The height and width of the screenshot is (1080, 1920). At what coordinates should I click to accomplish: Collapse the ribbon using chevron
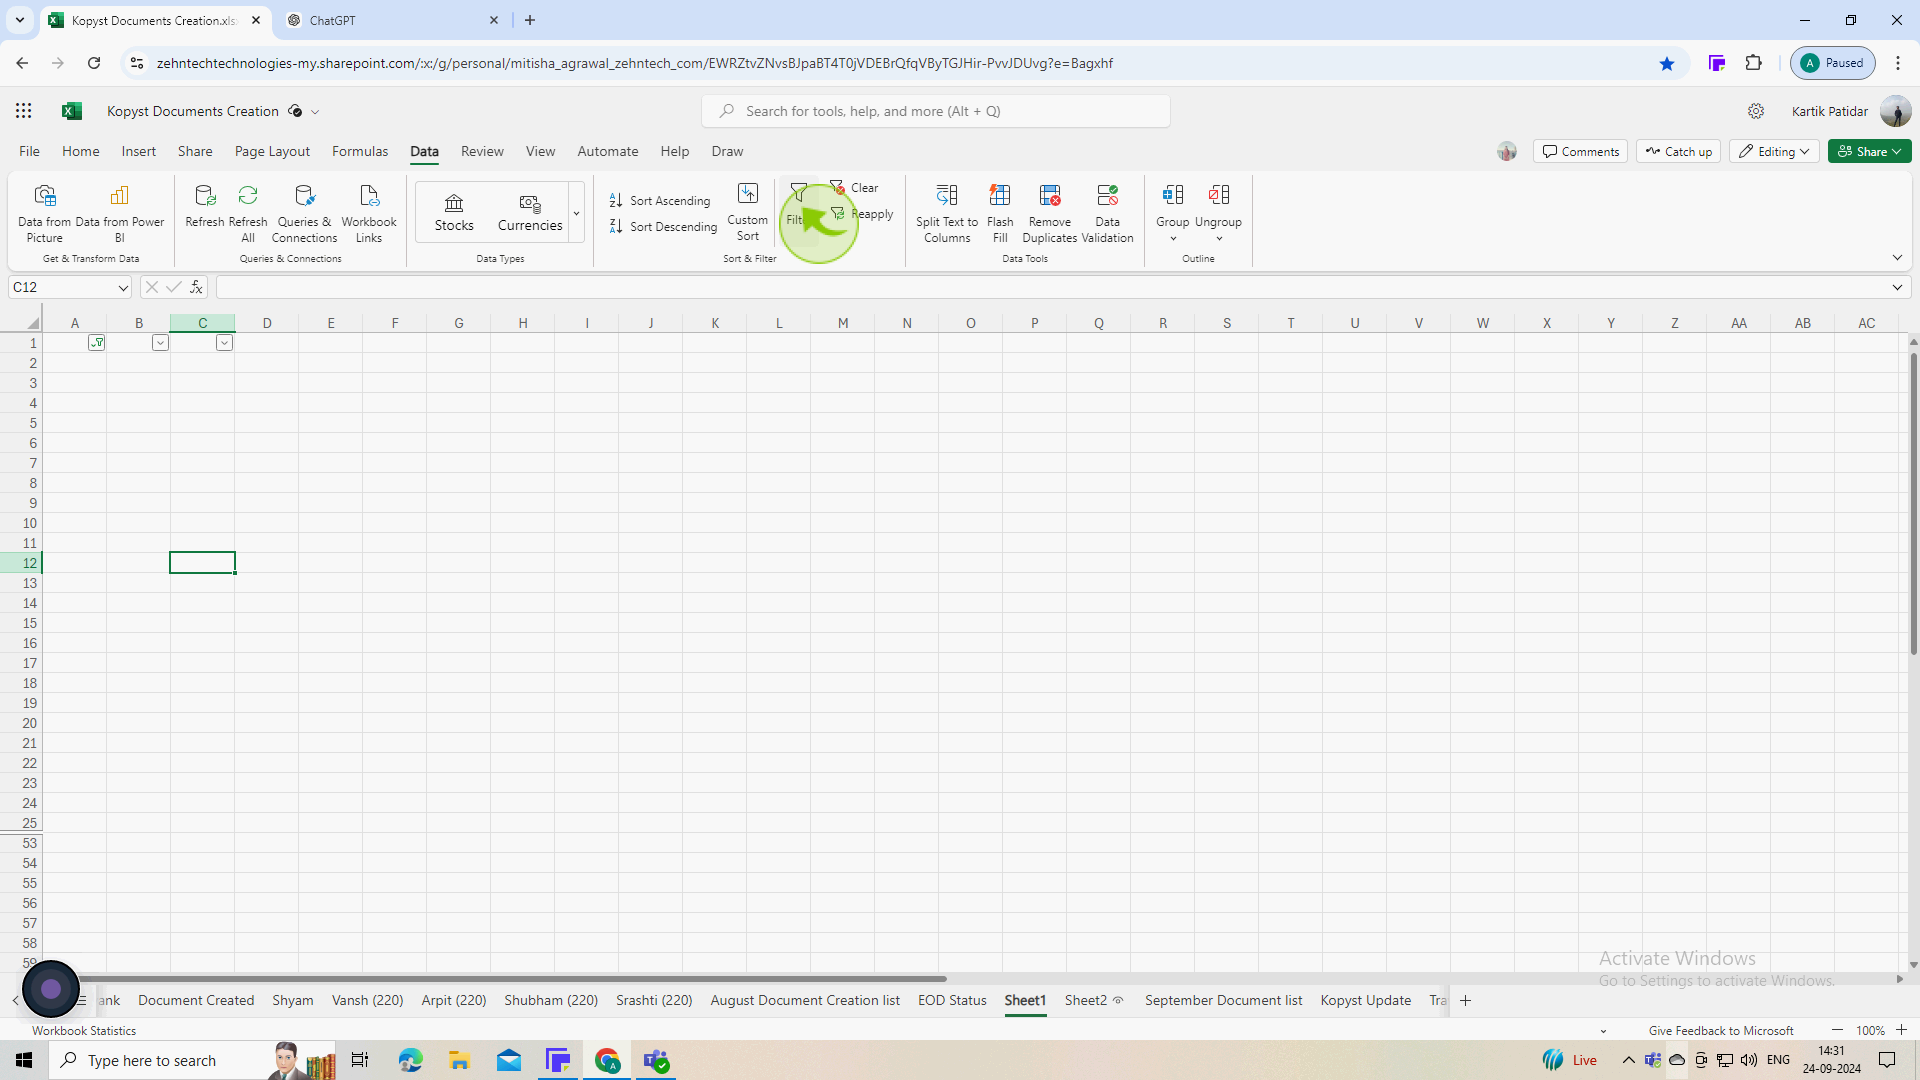(1897, 258)
